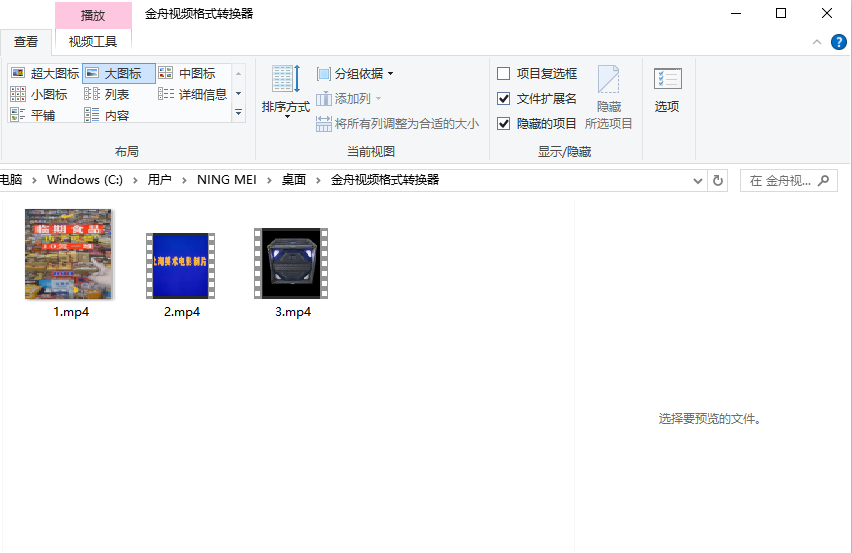
Task: Expand the layout gallery more arrow
Action: 239,112
